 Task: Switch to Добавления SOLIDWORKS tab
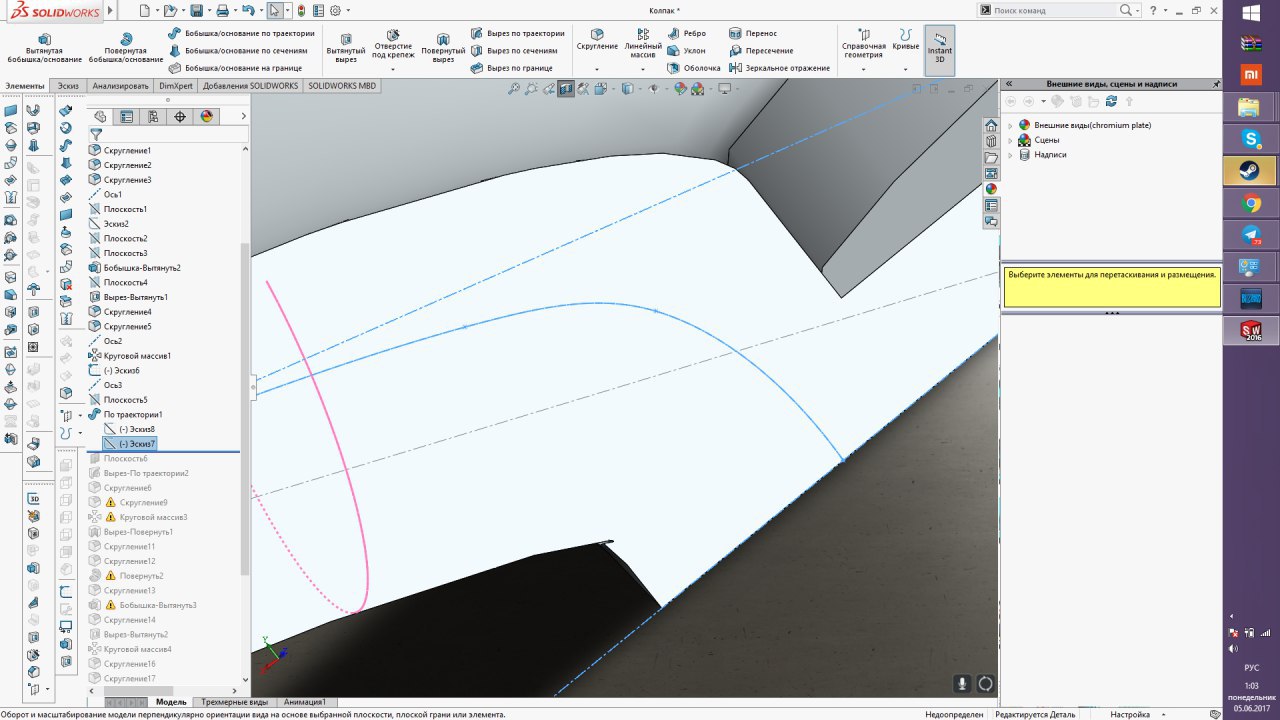coord(250,86)
